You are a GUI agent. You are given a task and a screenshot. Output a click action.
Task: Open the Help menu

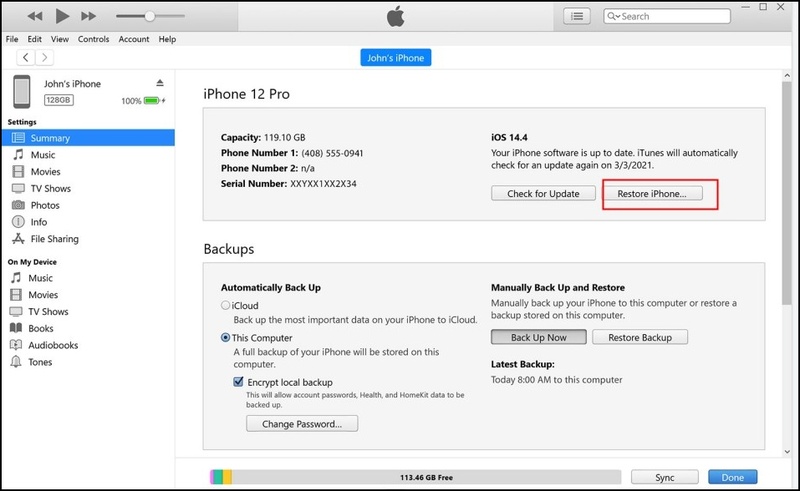(167, 39)
